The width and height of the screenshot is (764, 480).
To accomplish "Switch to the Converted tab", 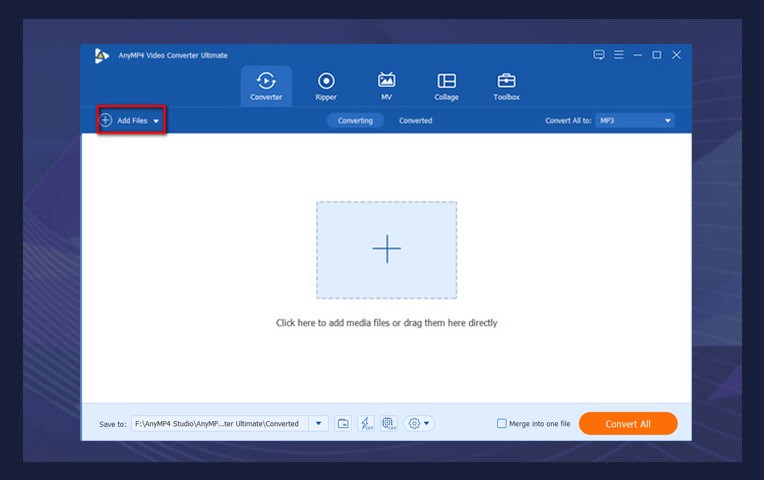I will point(415,121).
